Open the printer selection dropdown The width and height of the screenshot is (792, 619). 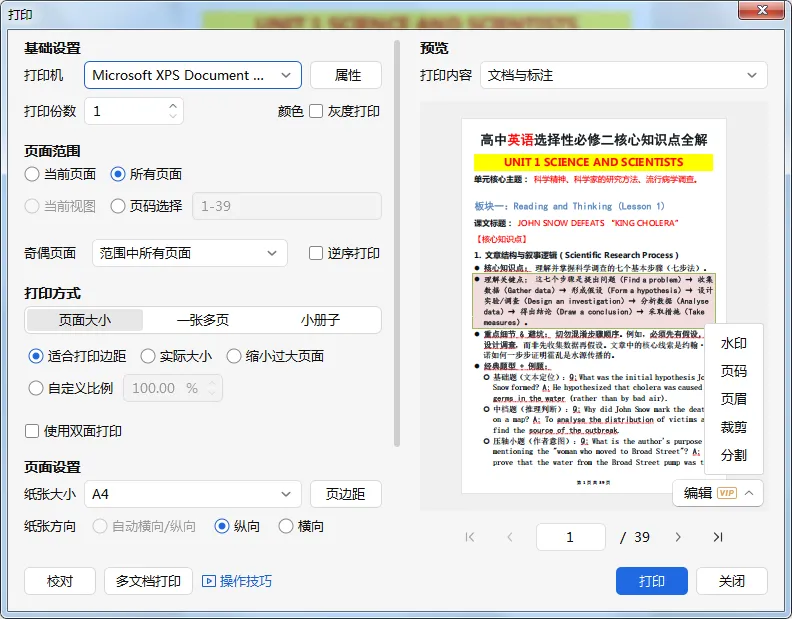[x=193, y=75]
